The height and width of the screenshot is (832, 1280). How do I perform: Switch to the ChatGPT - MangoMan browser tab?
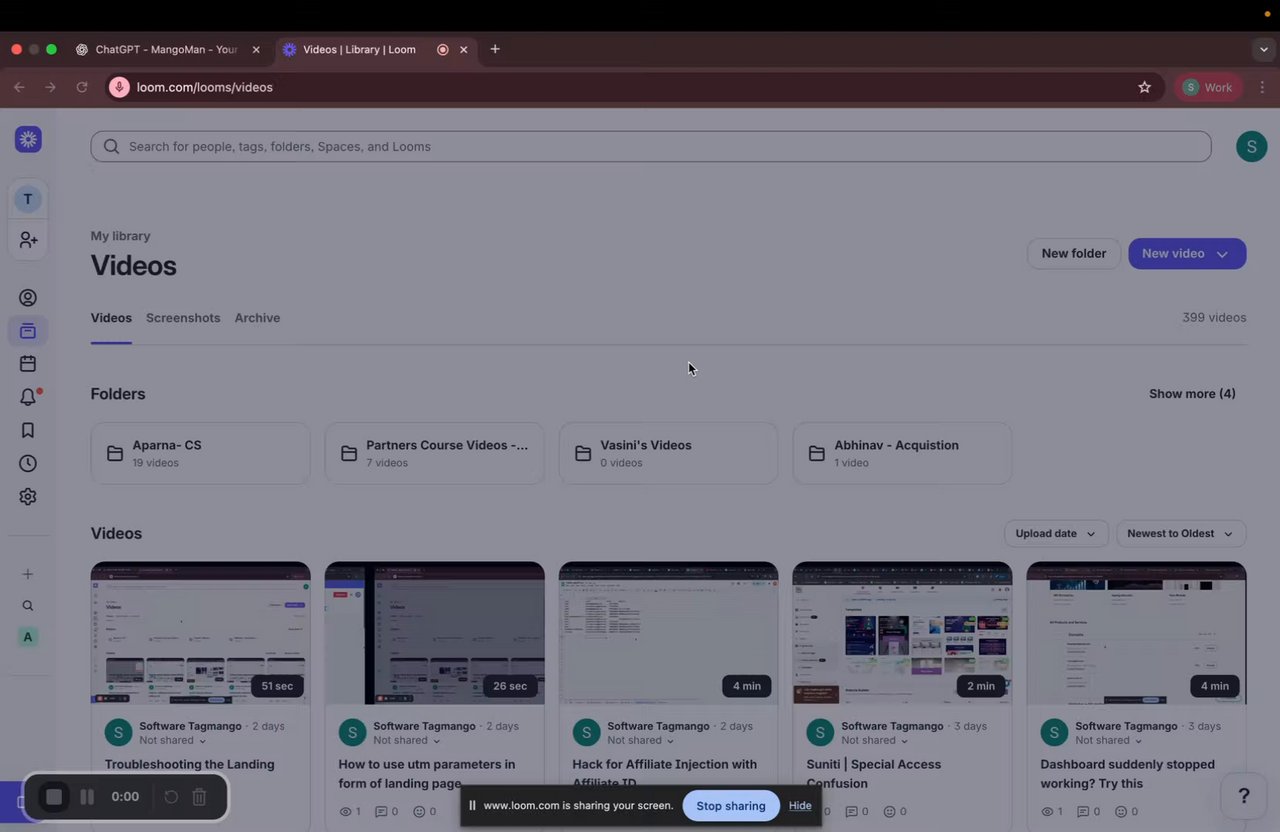click(166, 49)
